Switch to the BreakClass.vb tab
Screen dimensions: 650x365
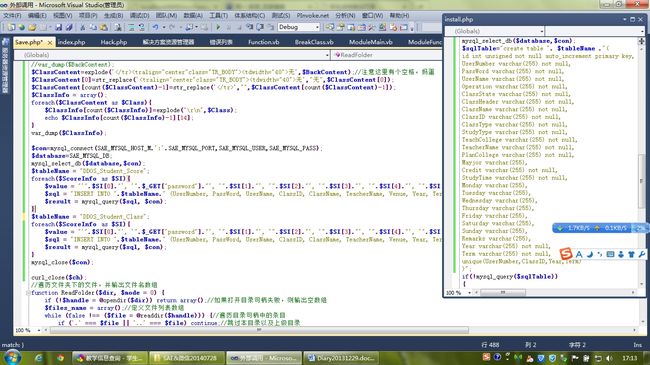[x=314, y=42]
